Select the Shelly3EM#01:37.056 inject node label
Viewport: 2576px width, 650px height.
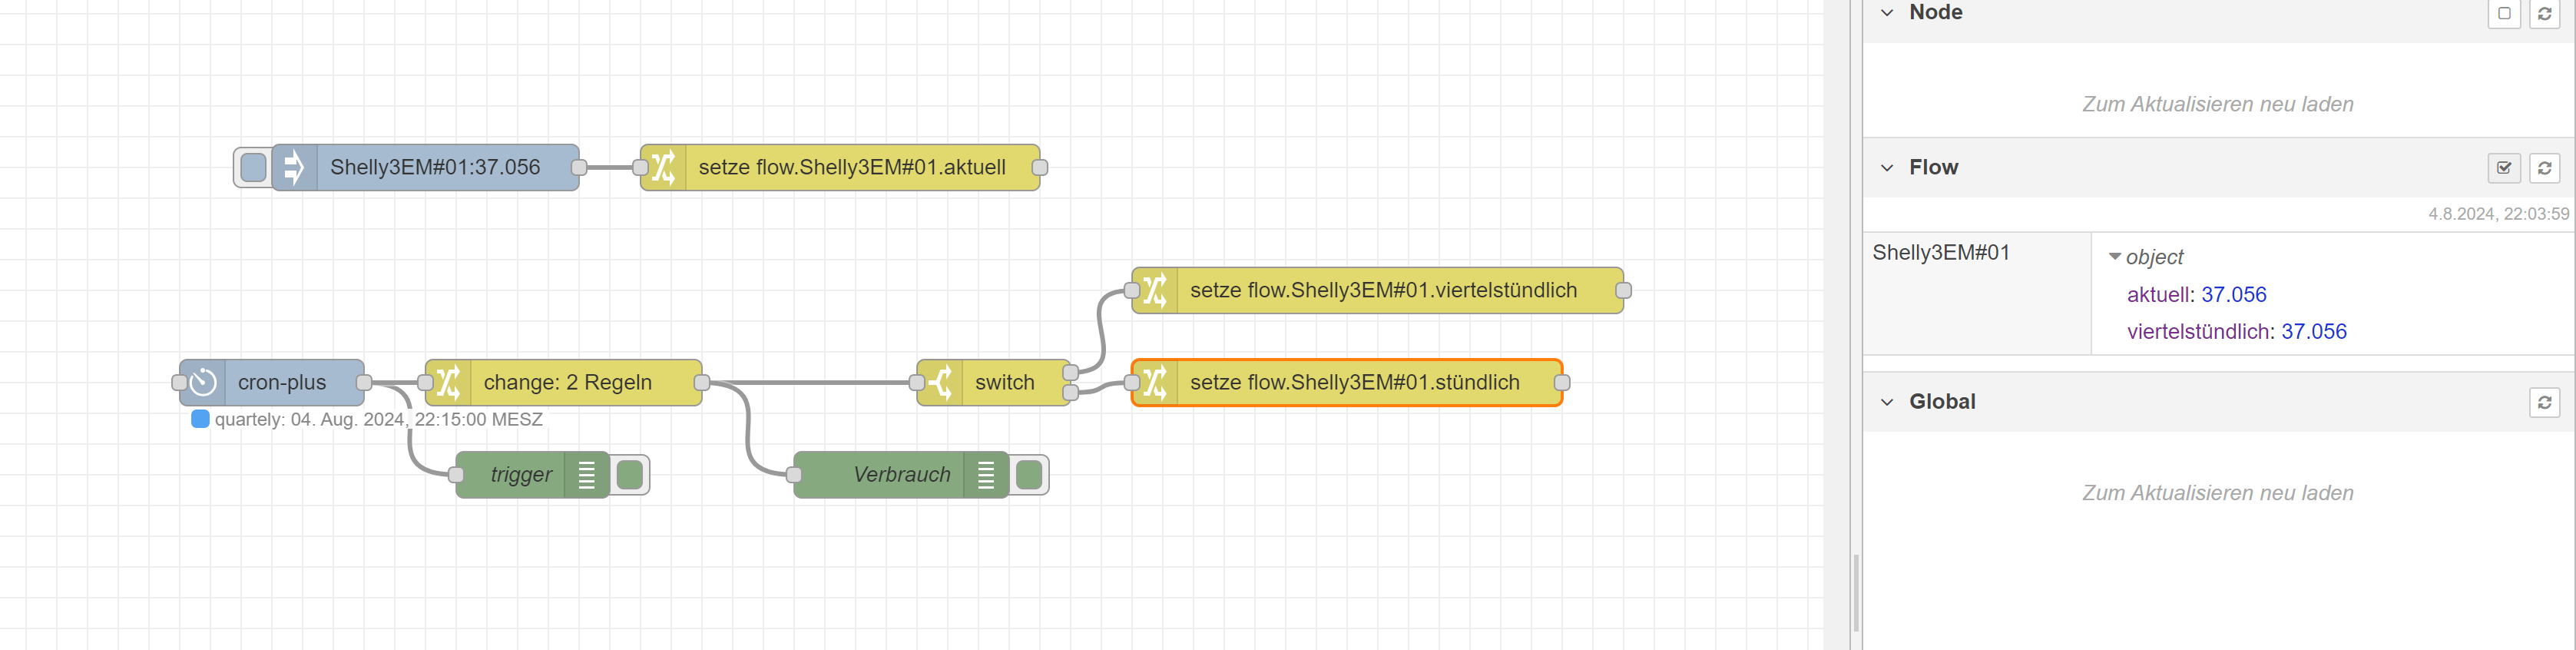[435, 167]
